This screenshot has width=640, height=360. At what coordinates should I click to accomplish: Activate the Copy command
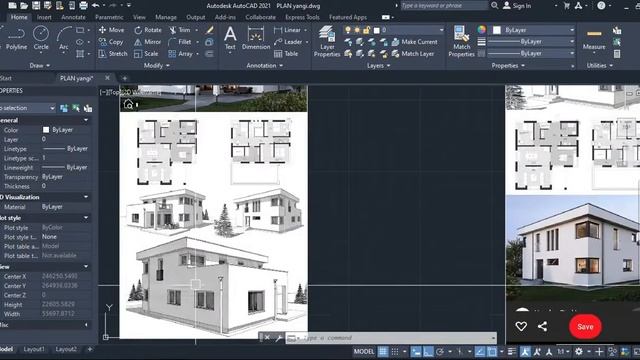(111, 42)
